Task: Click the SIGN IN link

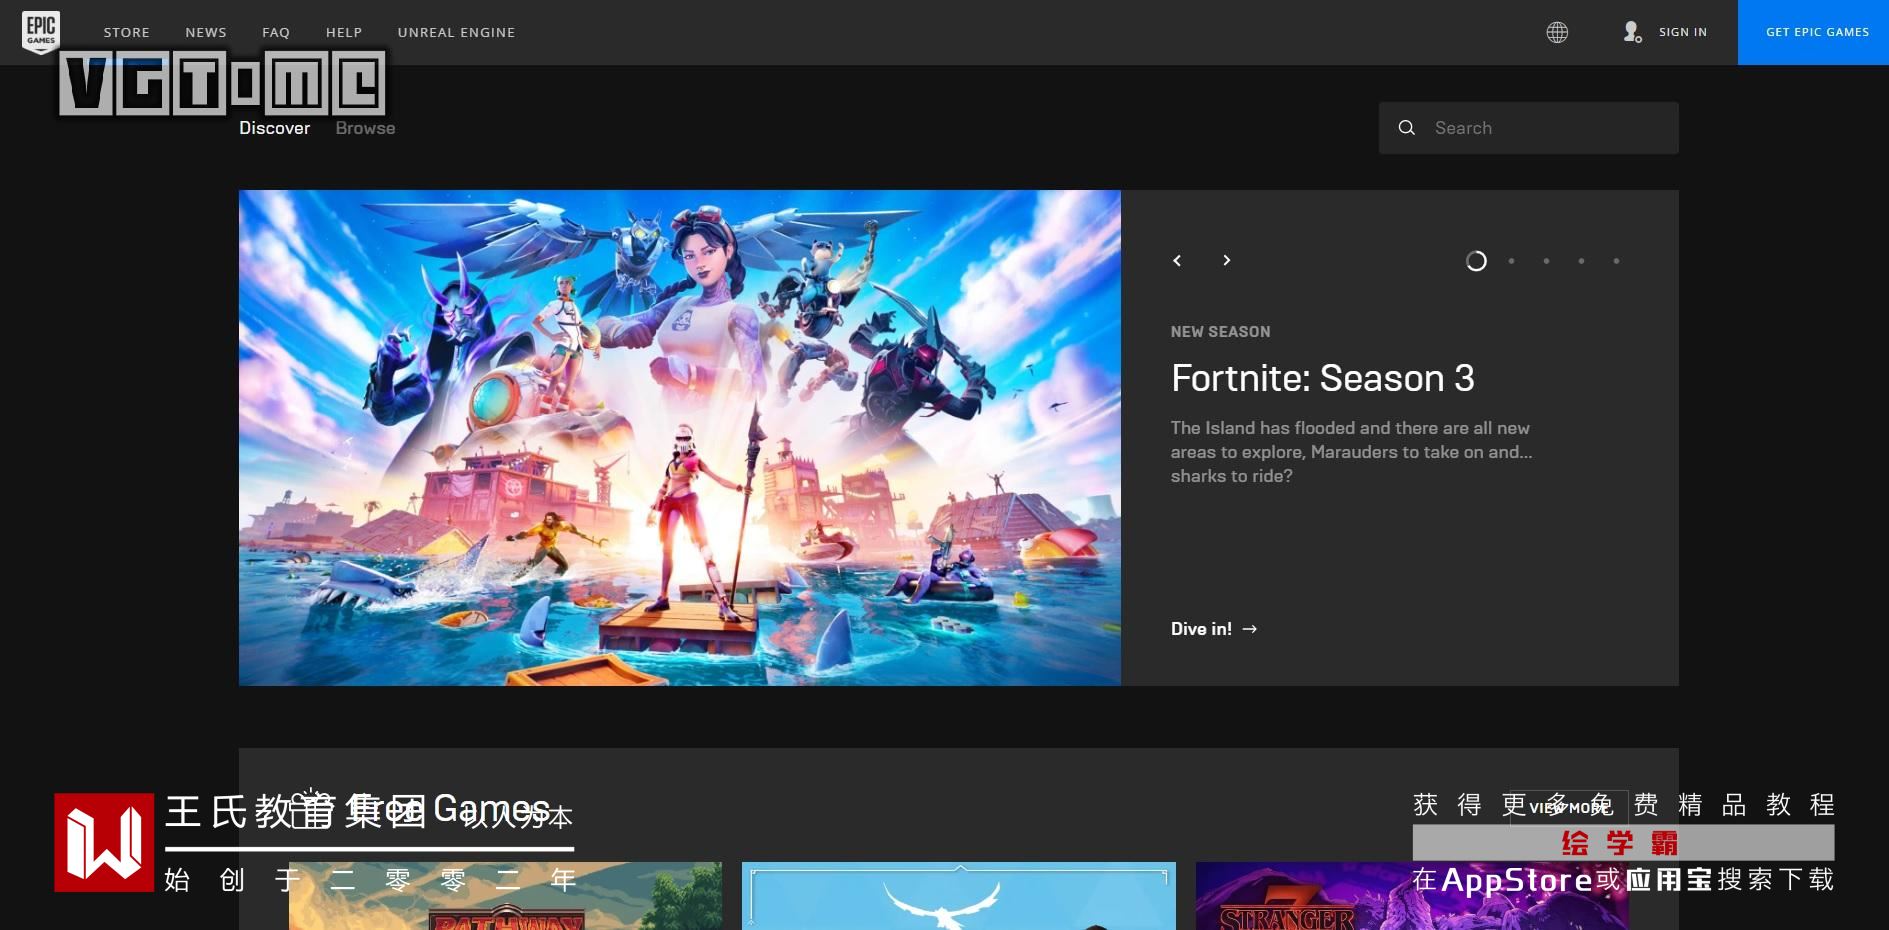Action: point(1683,32)
